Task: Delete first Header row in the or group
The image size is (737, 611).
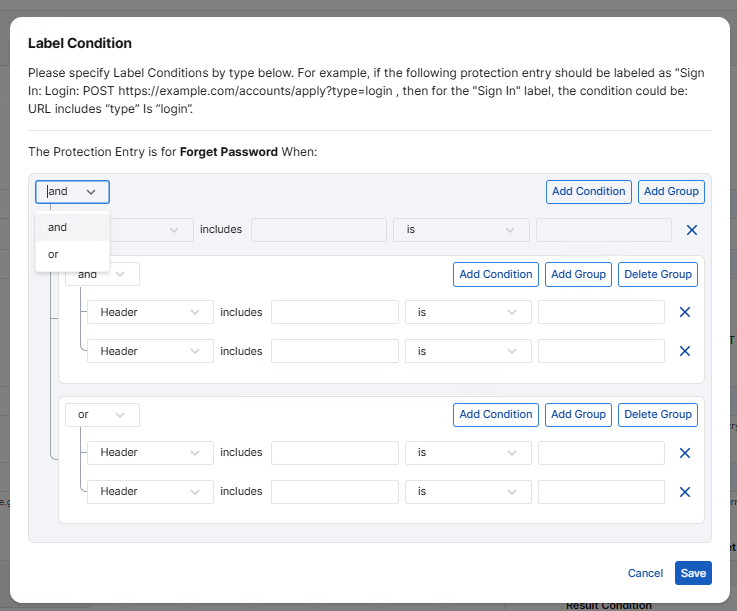Action: point(685,453)
